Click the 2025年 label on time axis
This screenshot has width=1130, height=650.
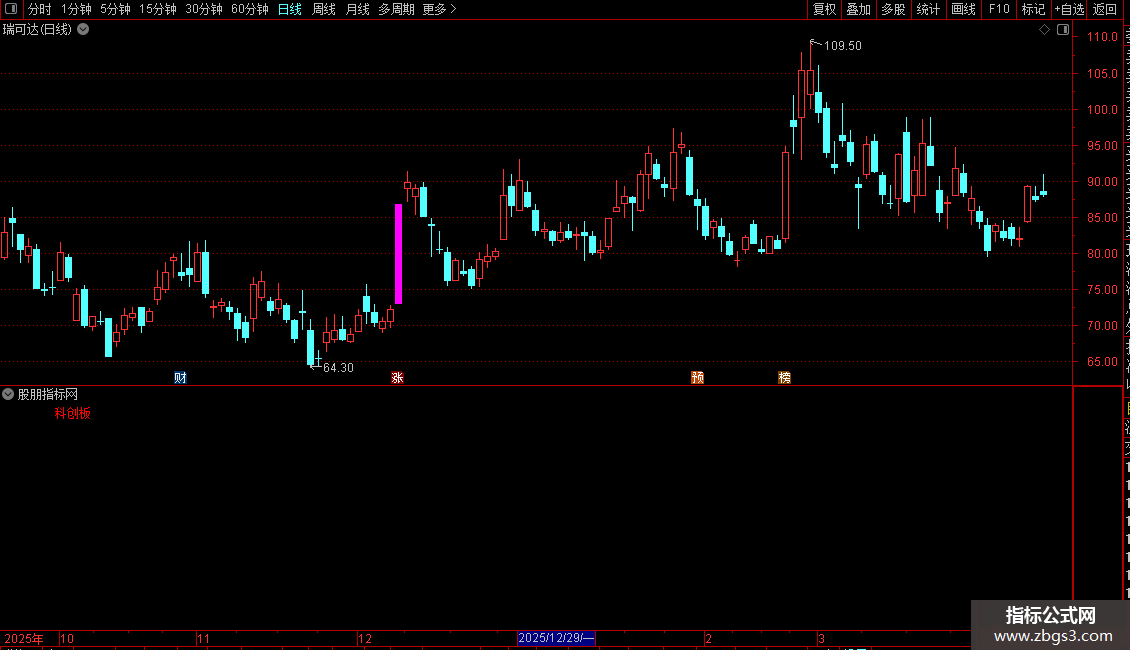coord(24,638)
